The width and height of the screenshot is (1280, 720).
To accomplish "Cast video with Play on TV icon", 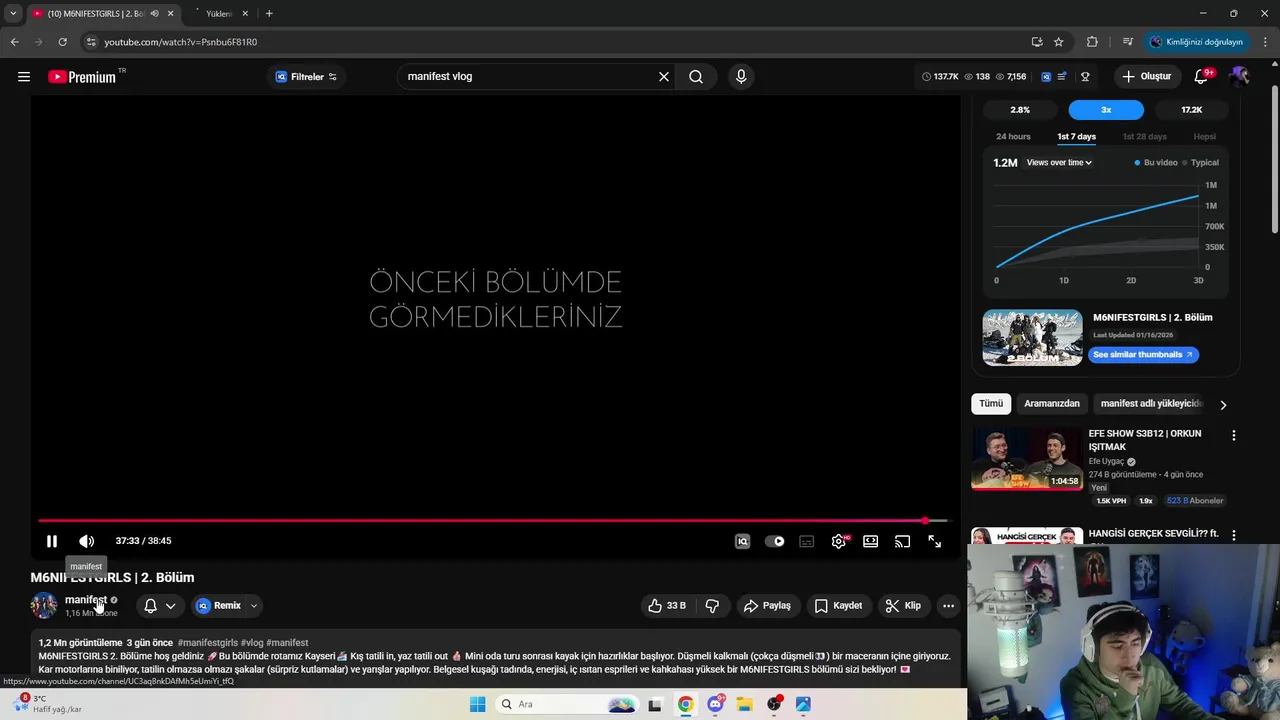I will click(902, 541).
